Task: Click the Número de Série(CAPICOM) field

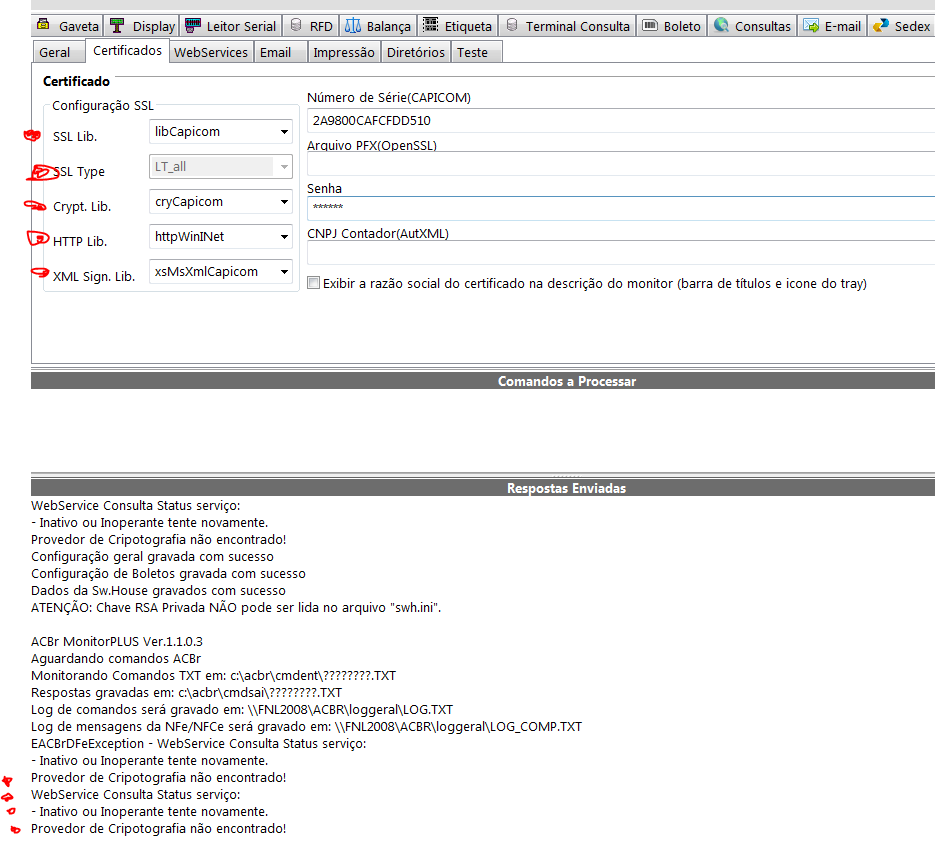Action: tap(621, 120)
